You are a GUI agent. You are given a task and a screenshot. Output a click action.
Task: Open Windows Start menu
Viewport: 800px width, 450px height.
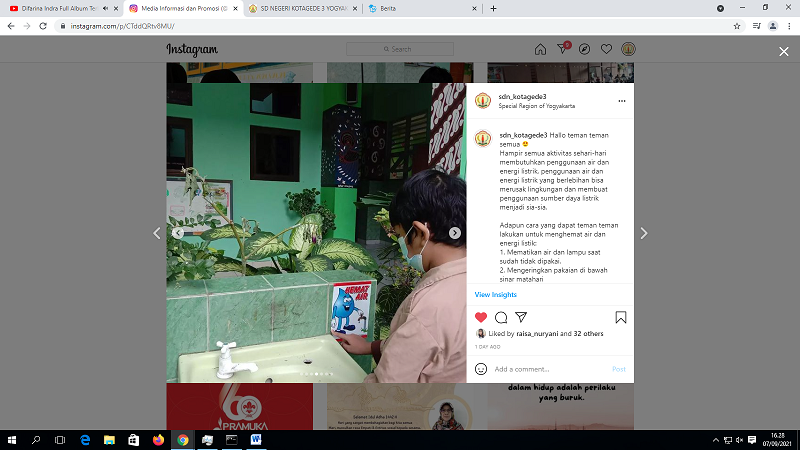[x=11, y=440]
